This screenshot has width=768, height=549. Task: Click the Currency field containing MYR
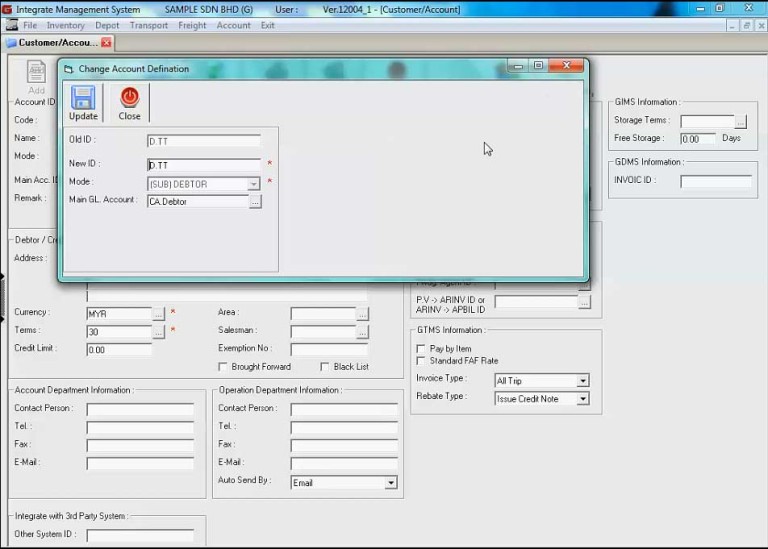[x=119, y=313]
